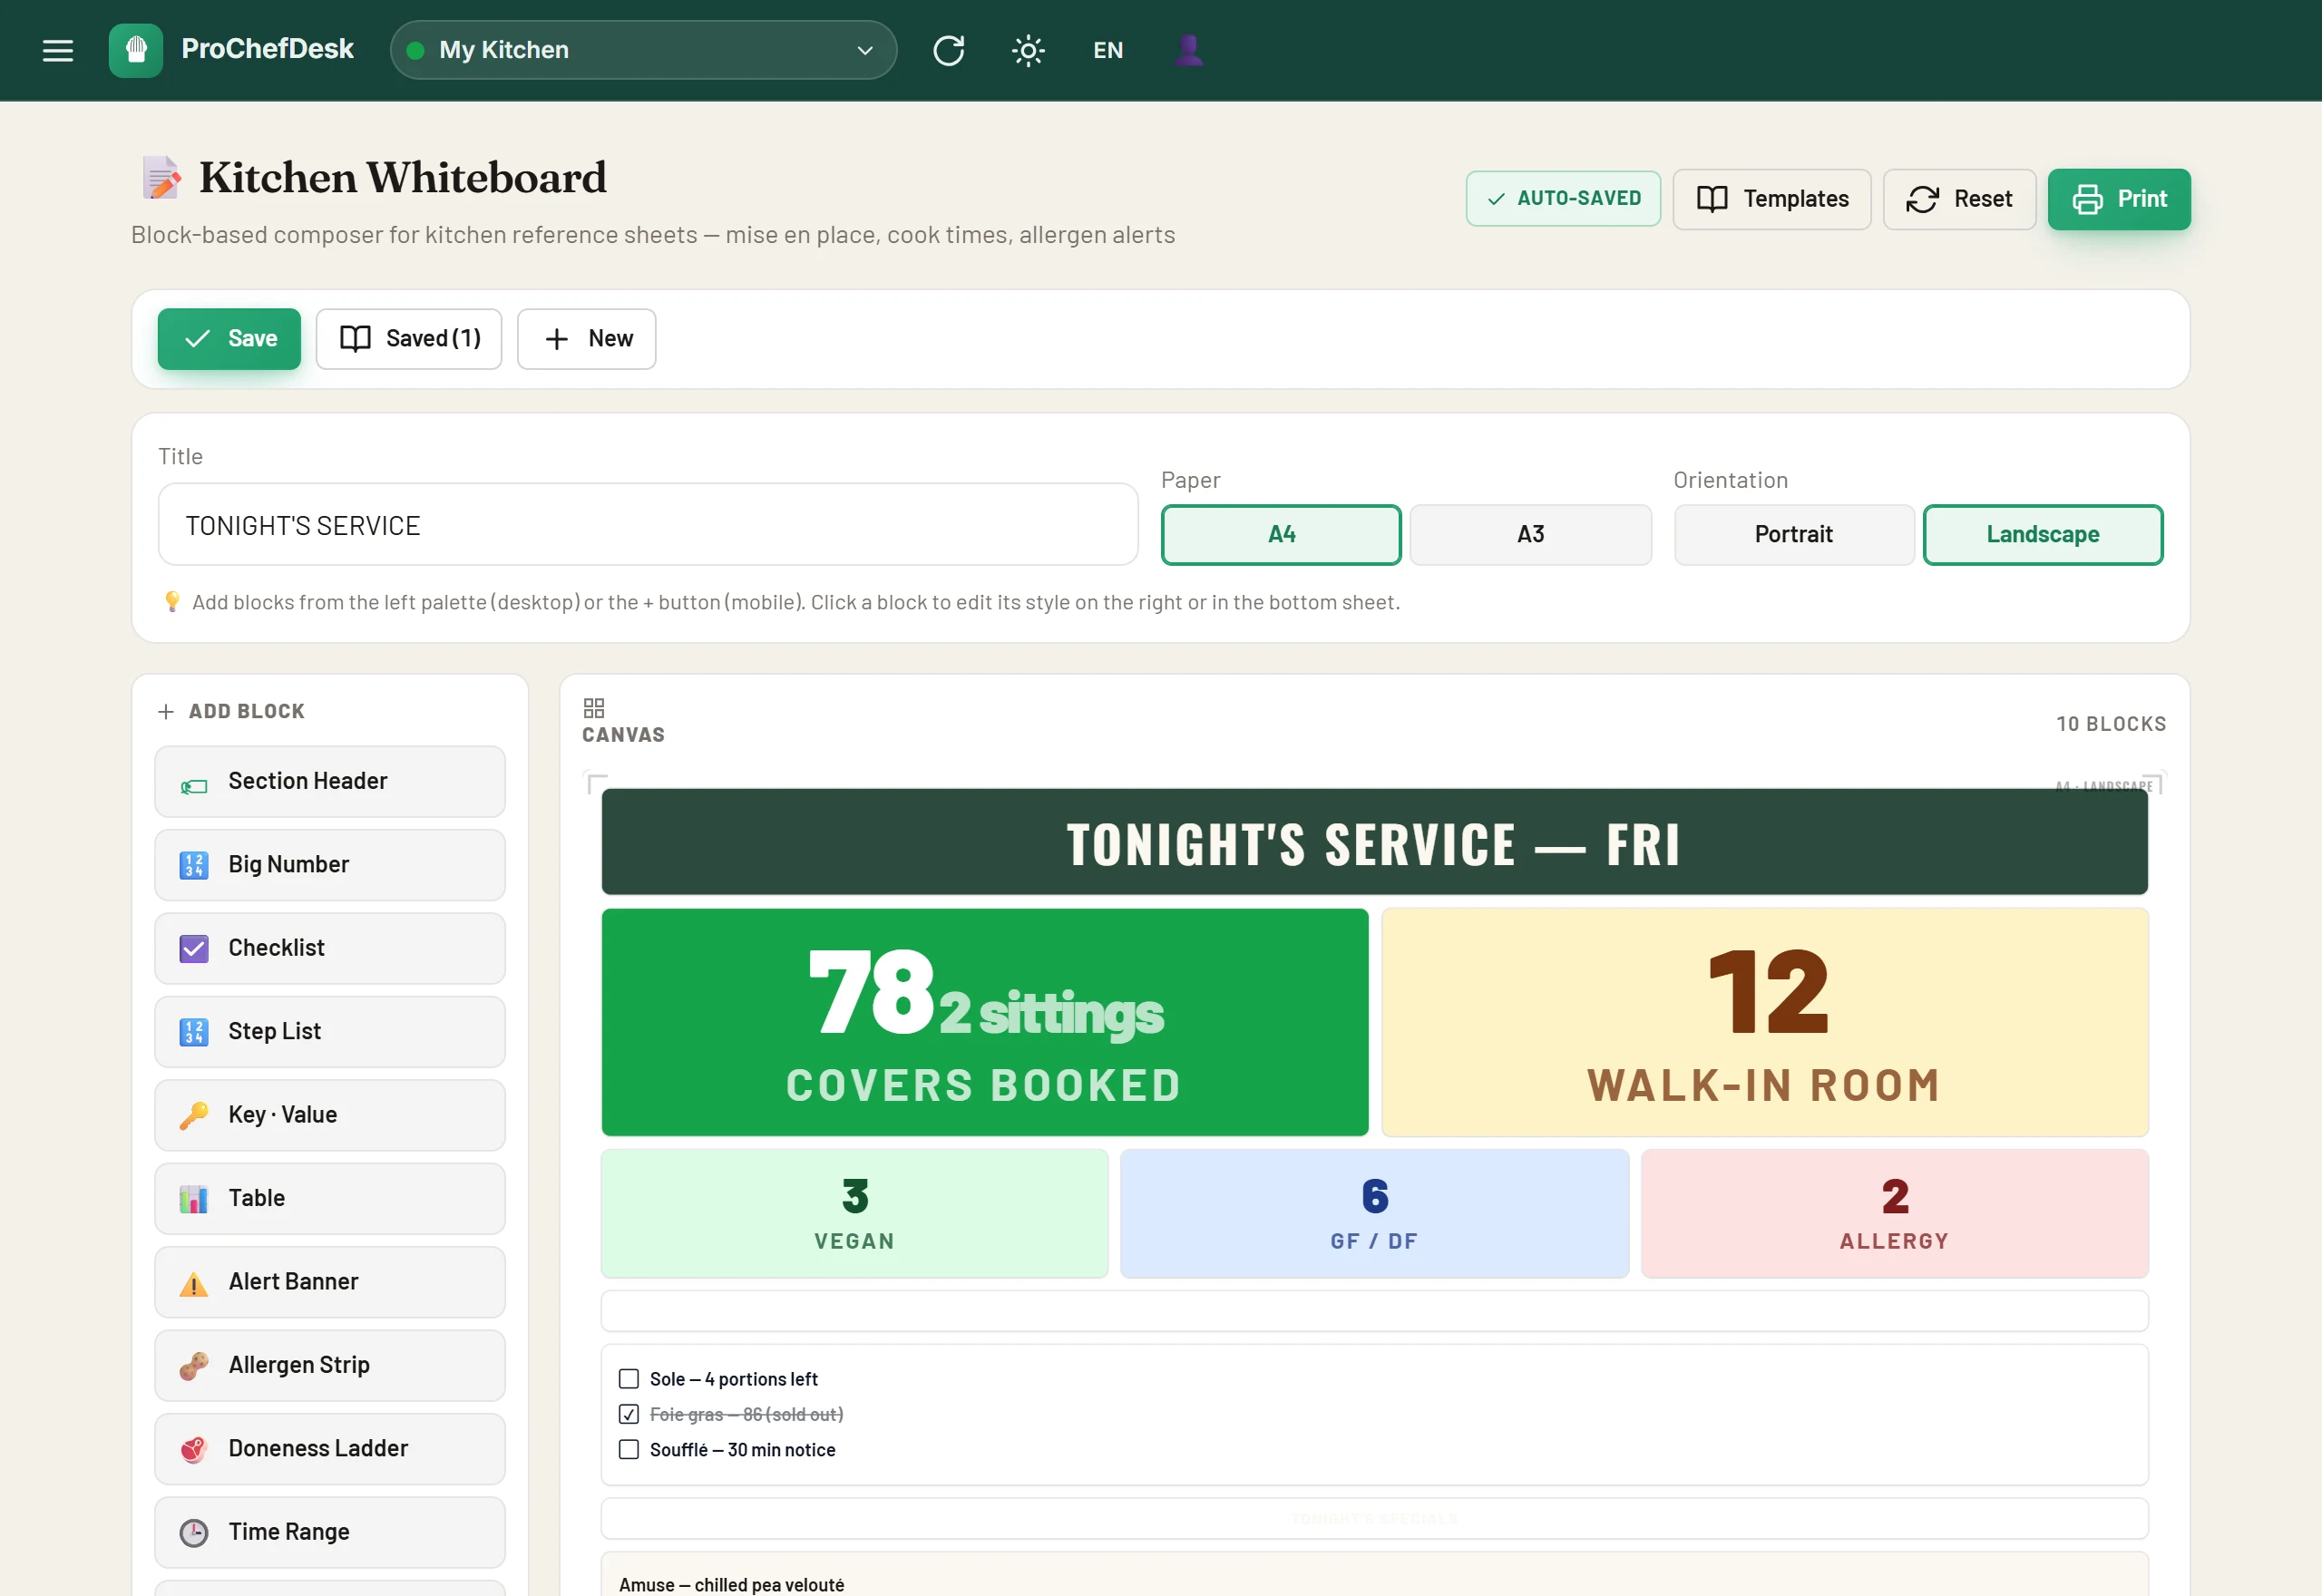
Task: Select the TONIGHT'S SERVICE — FRI header block
Action: pyautogui.click(x=1374, y=842)
